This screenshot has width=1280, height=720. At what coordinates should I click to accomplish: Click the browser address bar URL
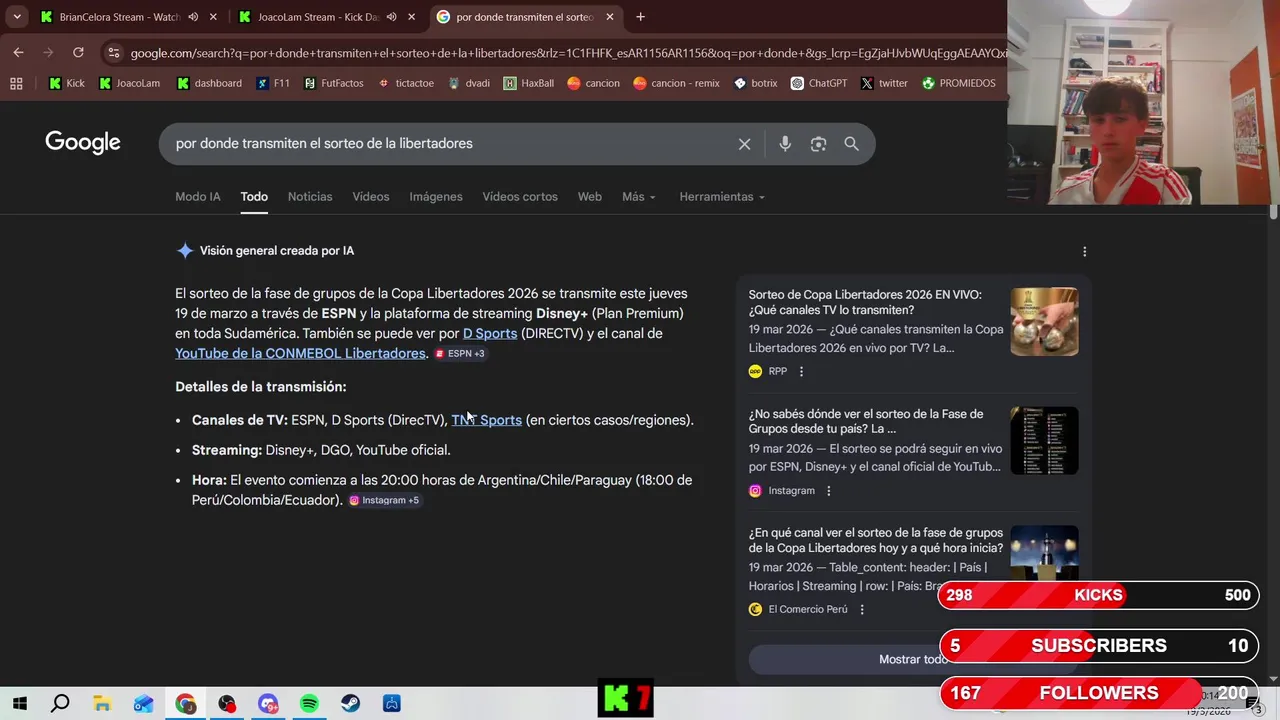pyautogui.click(x=568, y=53)
